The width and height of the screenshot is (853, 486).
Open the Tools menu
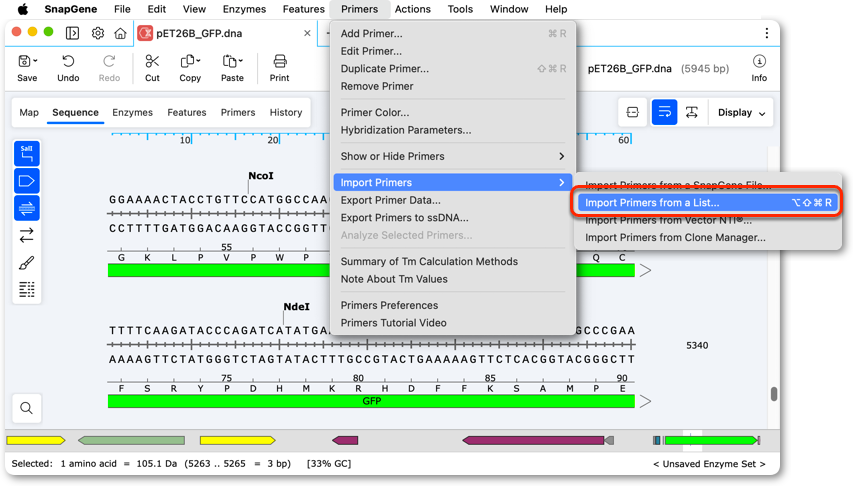(x=460, y=9)
